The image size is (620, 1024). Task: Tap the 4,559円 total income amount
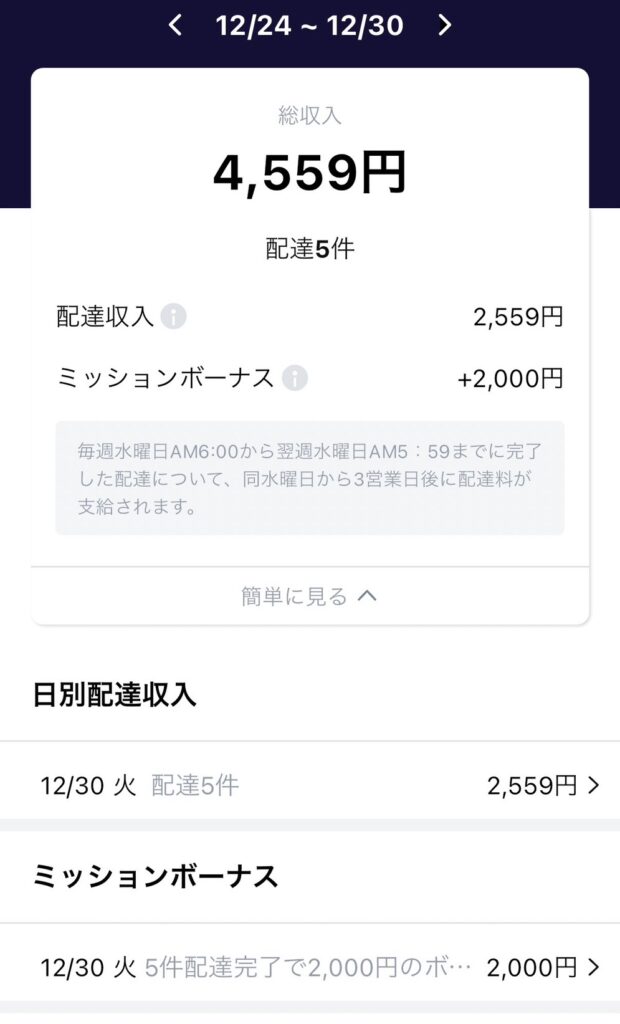pyautogui.click(x=310, y=174)
